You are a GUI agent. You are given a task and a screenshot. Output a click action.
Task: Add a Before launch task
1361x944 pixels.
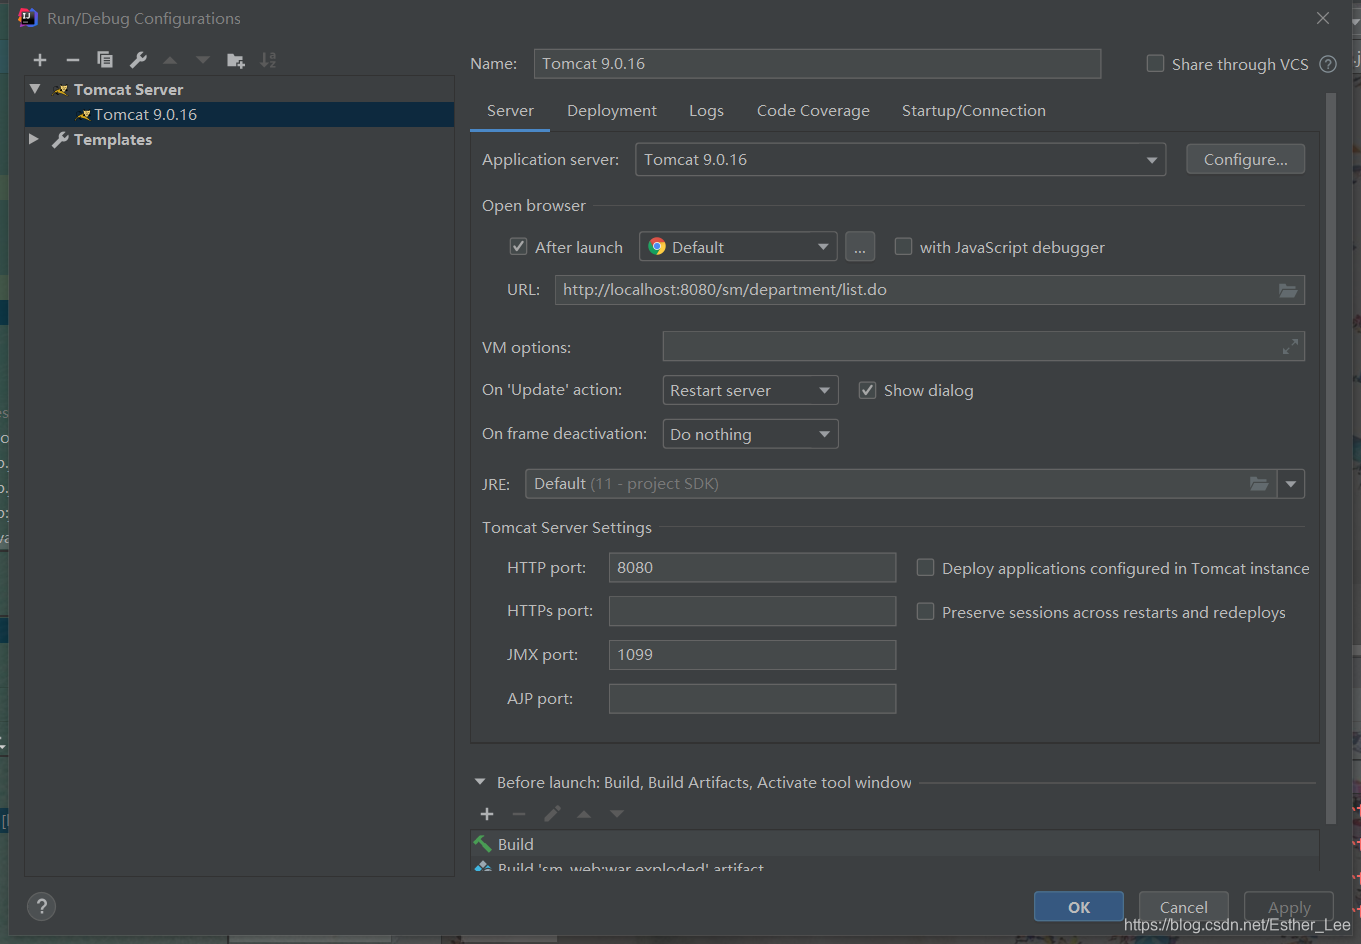pyautogui.click(x=487, y=814)
